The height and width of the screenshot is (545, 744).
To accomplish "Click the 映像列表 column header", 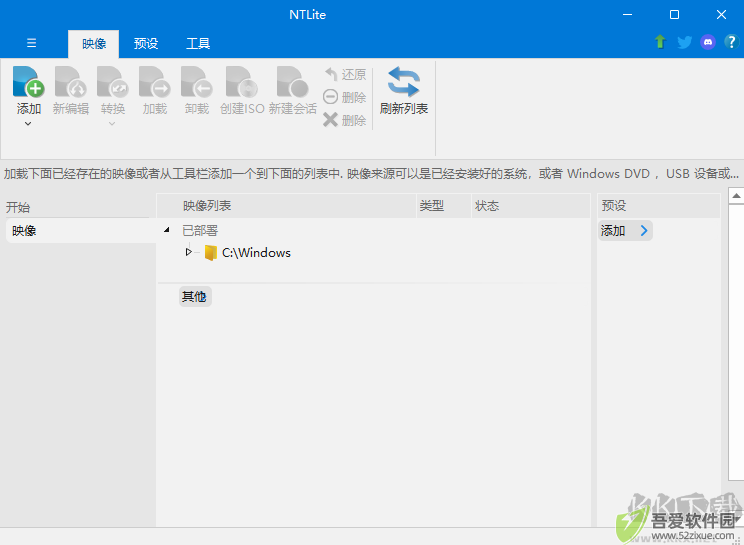I will click(286, 205).
